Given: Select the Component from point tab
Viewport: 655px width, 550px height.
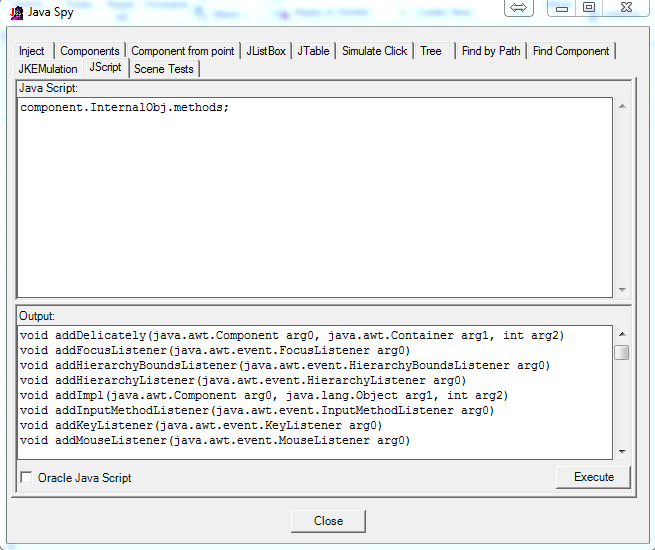Looking at the screenshot, I should coord(183,51).
